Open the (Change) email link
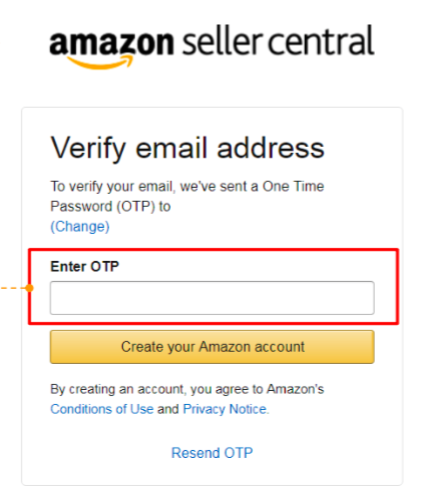 tap(80, 227)
